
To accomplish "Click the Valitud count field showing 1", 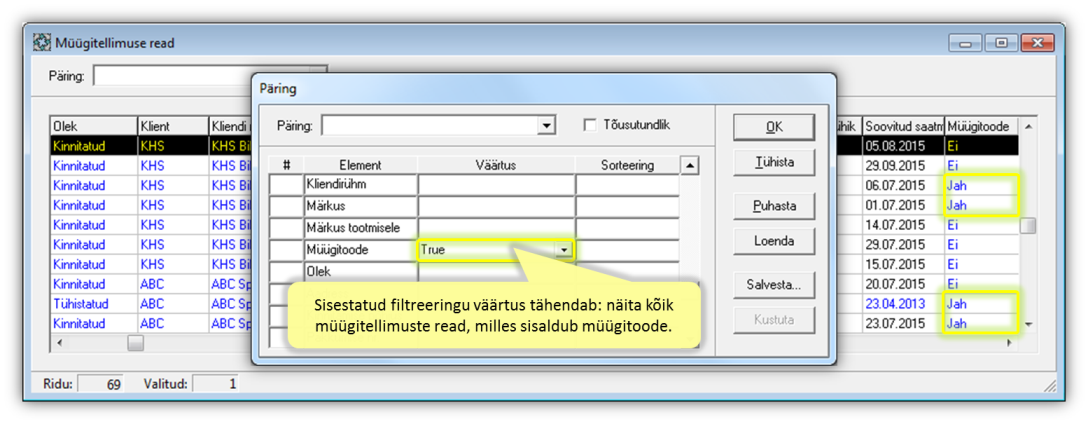I will point(214,383).
